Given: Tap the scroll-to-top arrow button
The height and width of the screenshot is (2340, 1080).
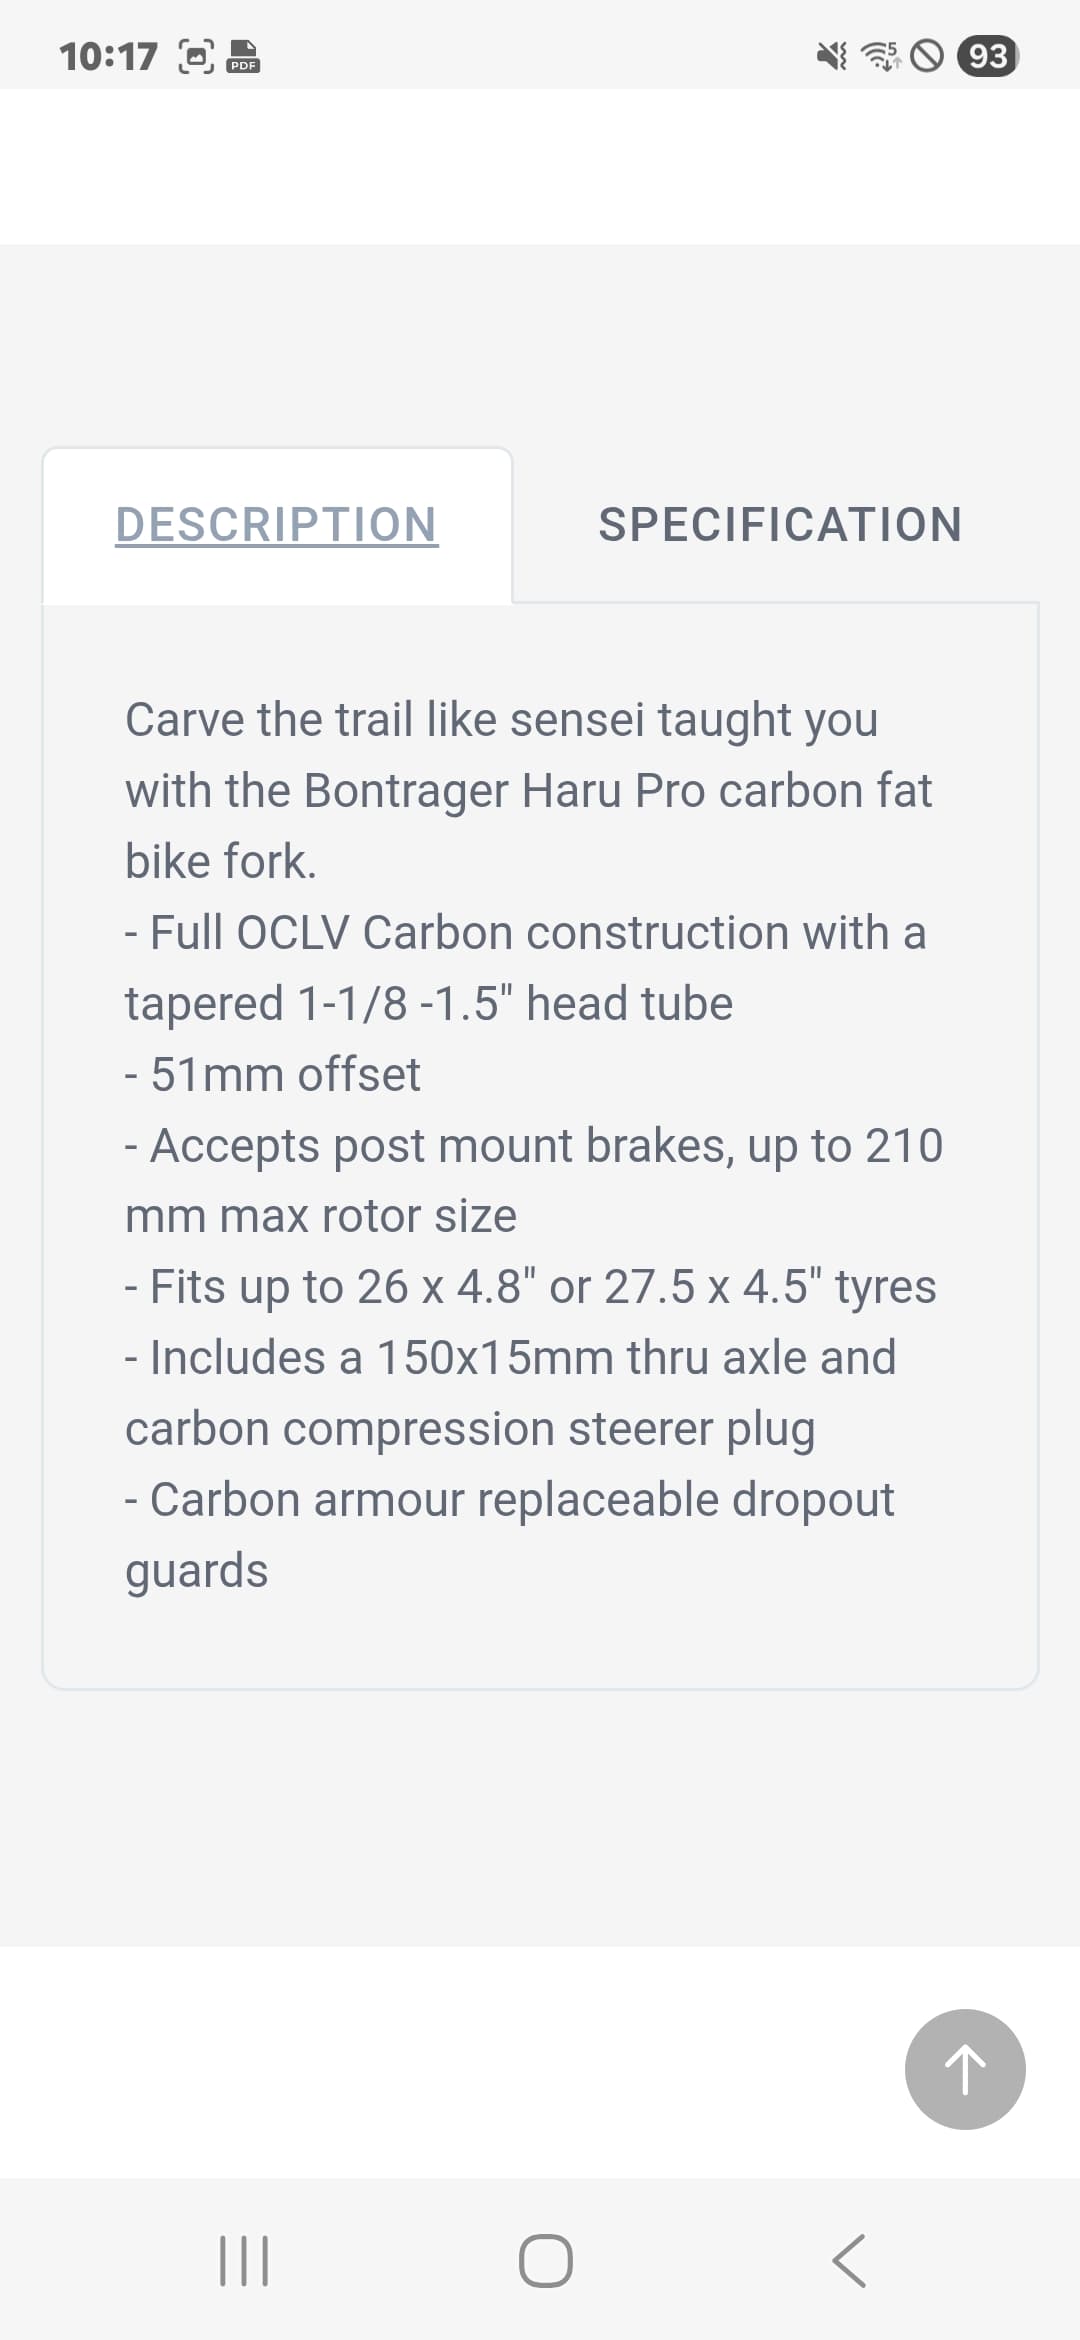Looking at the screenshot, I should coord(964,2070).
